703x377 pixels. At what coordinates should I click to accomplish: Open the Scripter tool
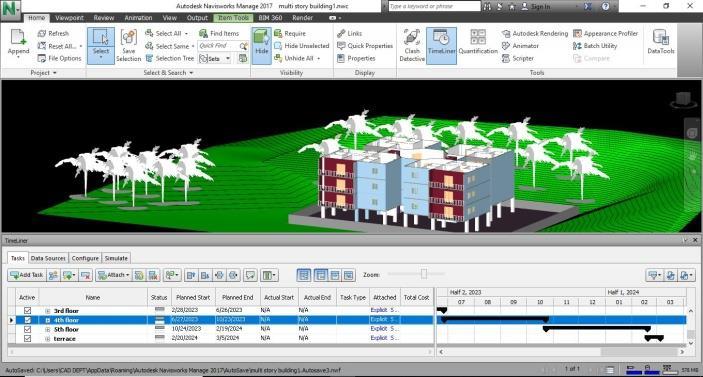click(x=518, y=58)
